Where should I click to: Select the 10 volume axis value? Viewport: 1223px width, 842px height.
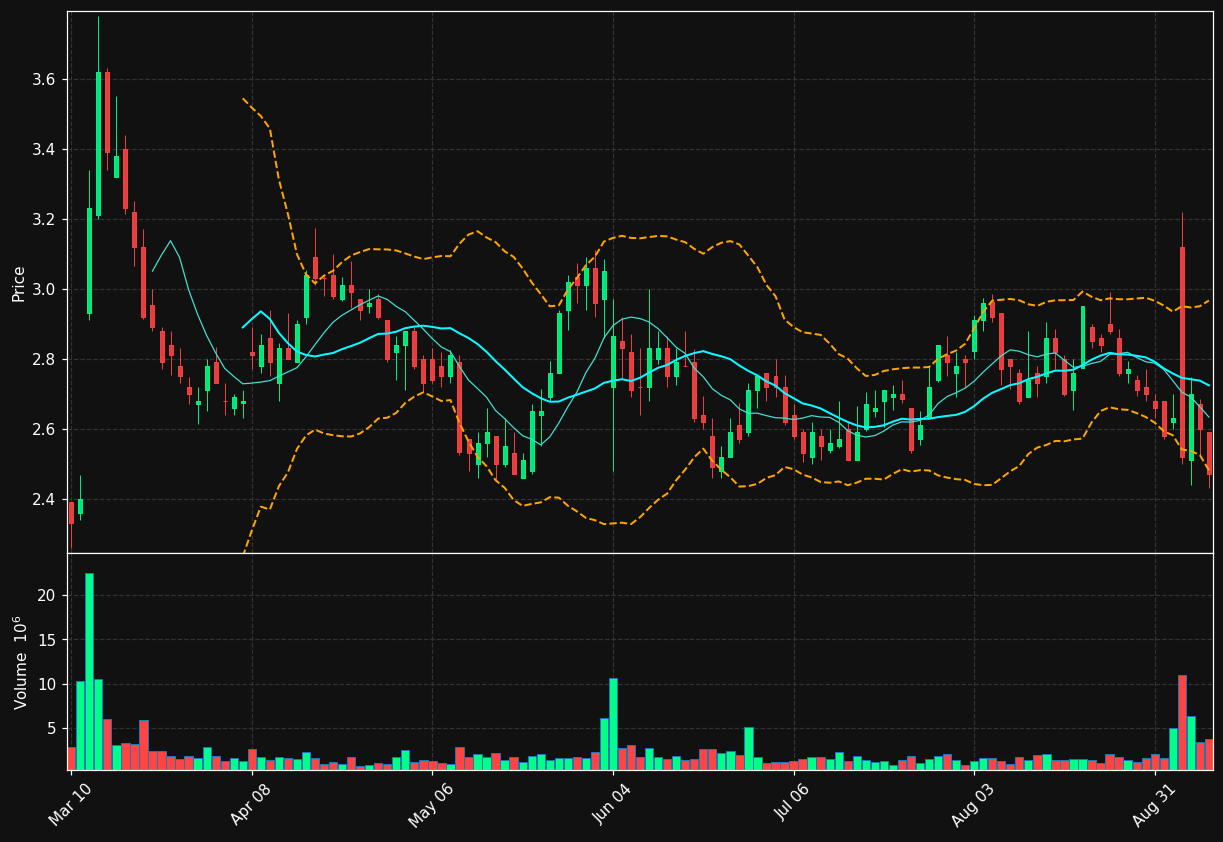pos(47,685)
